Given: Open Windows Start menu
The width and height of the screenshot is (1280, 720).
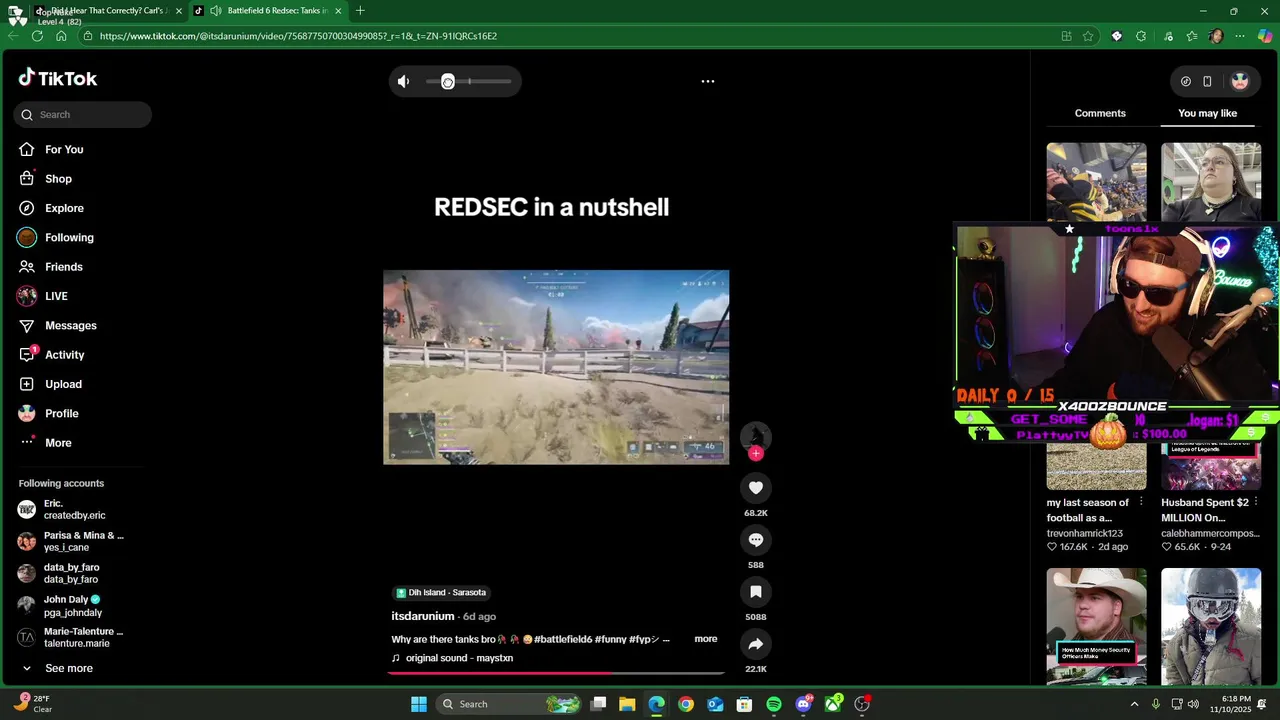Looking at the screenshot, I should (x=419, y=704).
